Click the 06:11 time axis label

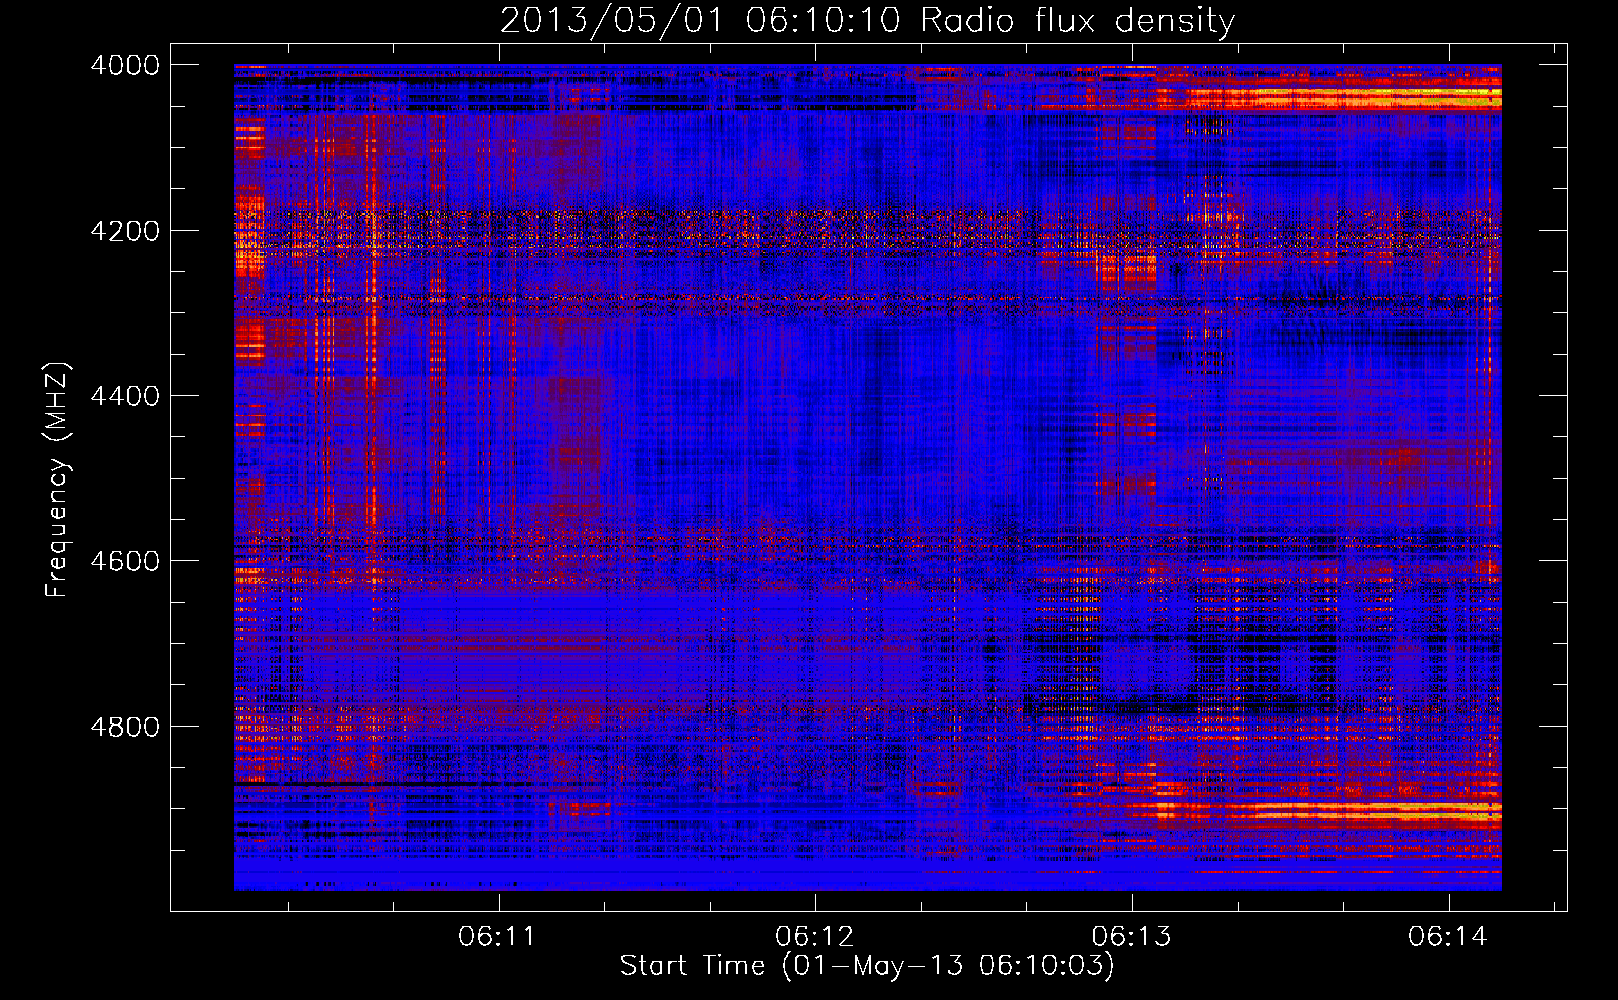click(x=497, y=937)
